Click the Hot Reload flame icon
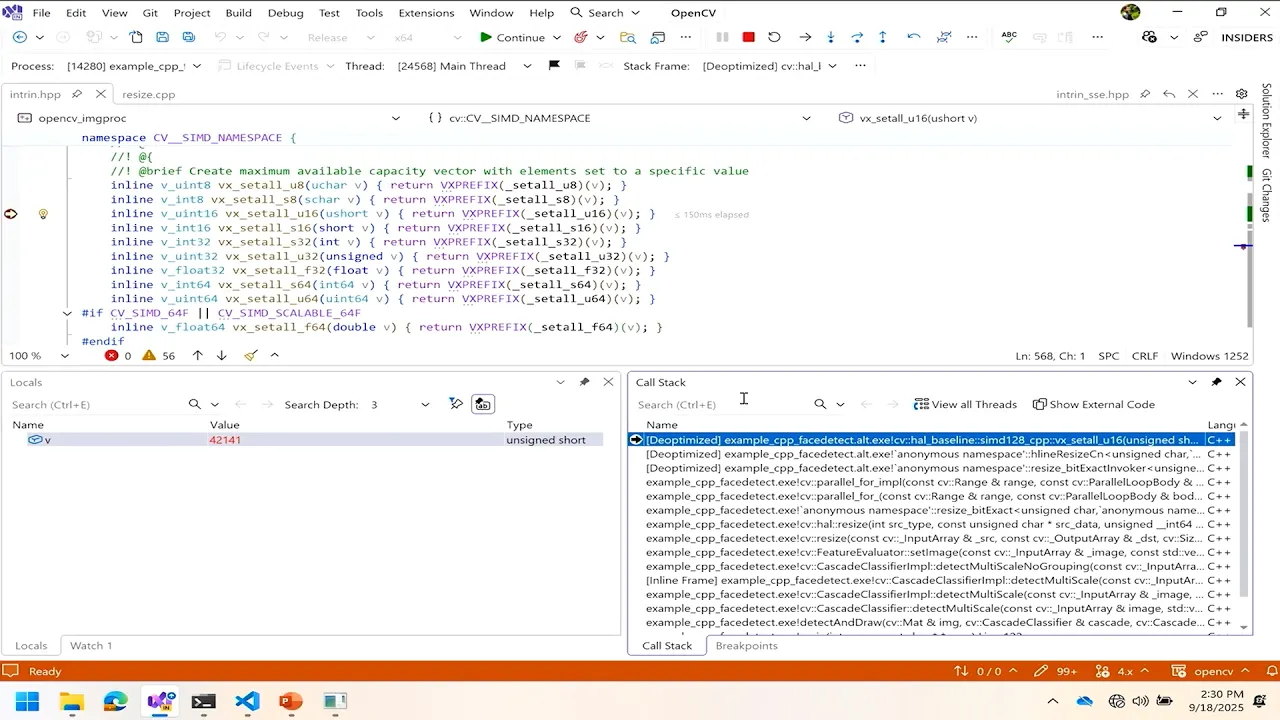 pos(581,37)
